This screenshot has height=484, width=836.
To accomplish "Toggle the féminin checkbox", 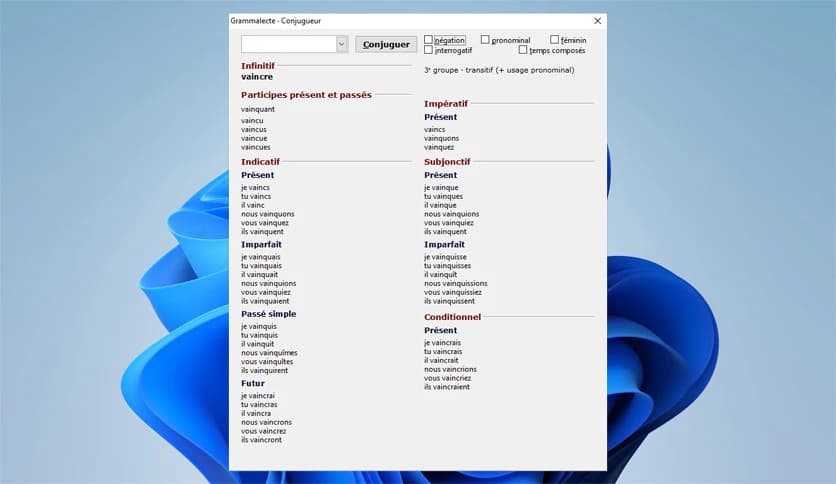I will point(554,39).
